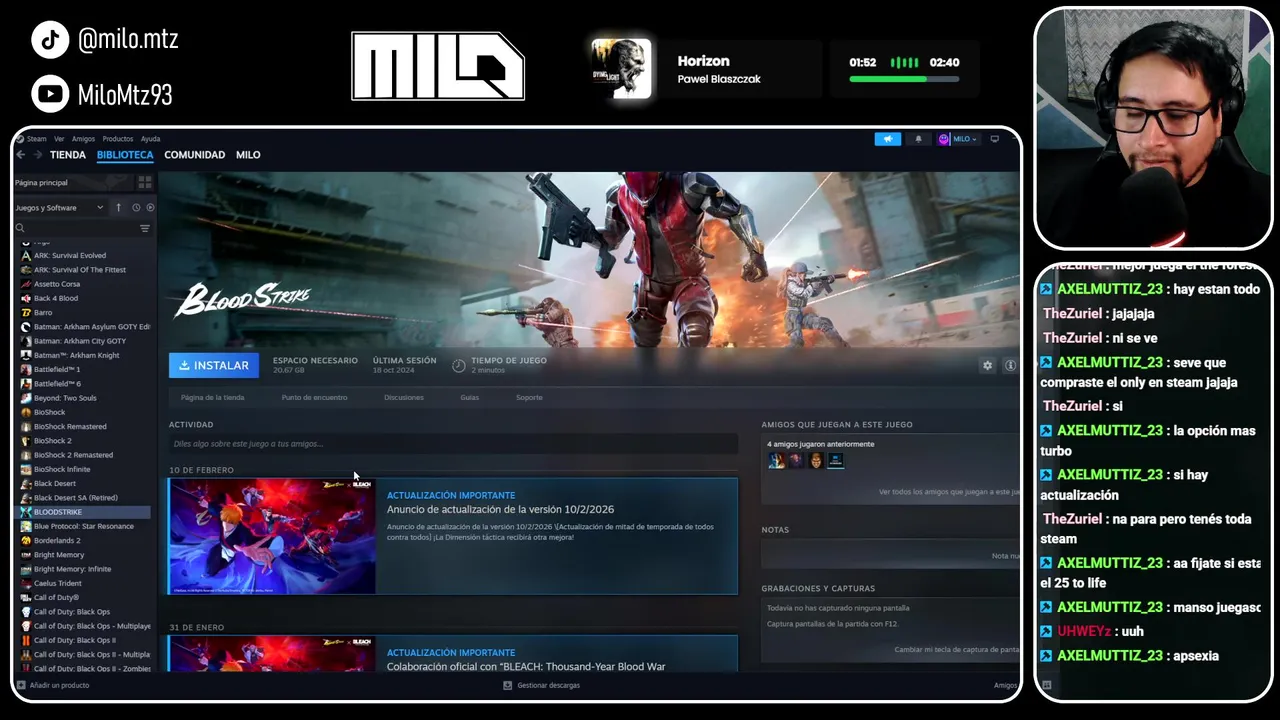
Task: Go back with the Steam back arrow
Action: (x=21, y=155)
